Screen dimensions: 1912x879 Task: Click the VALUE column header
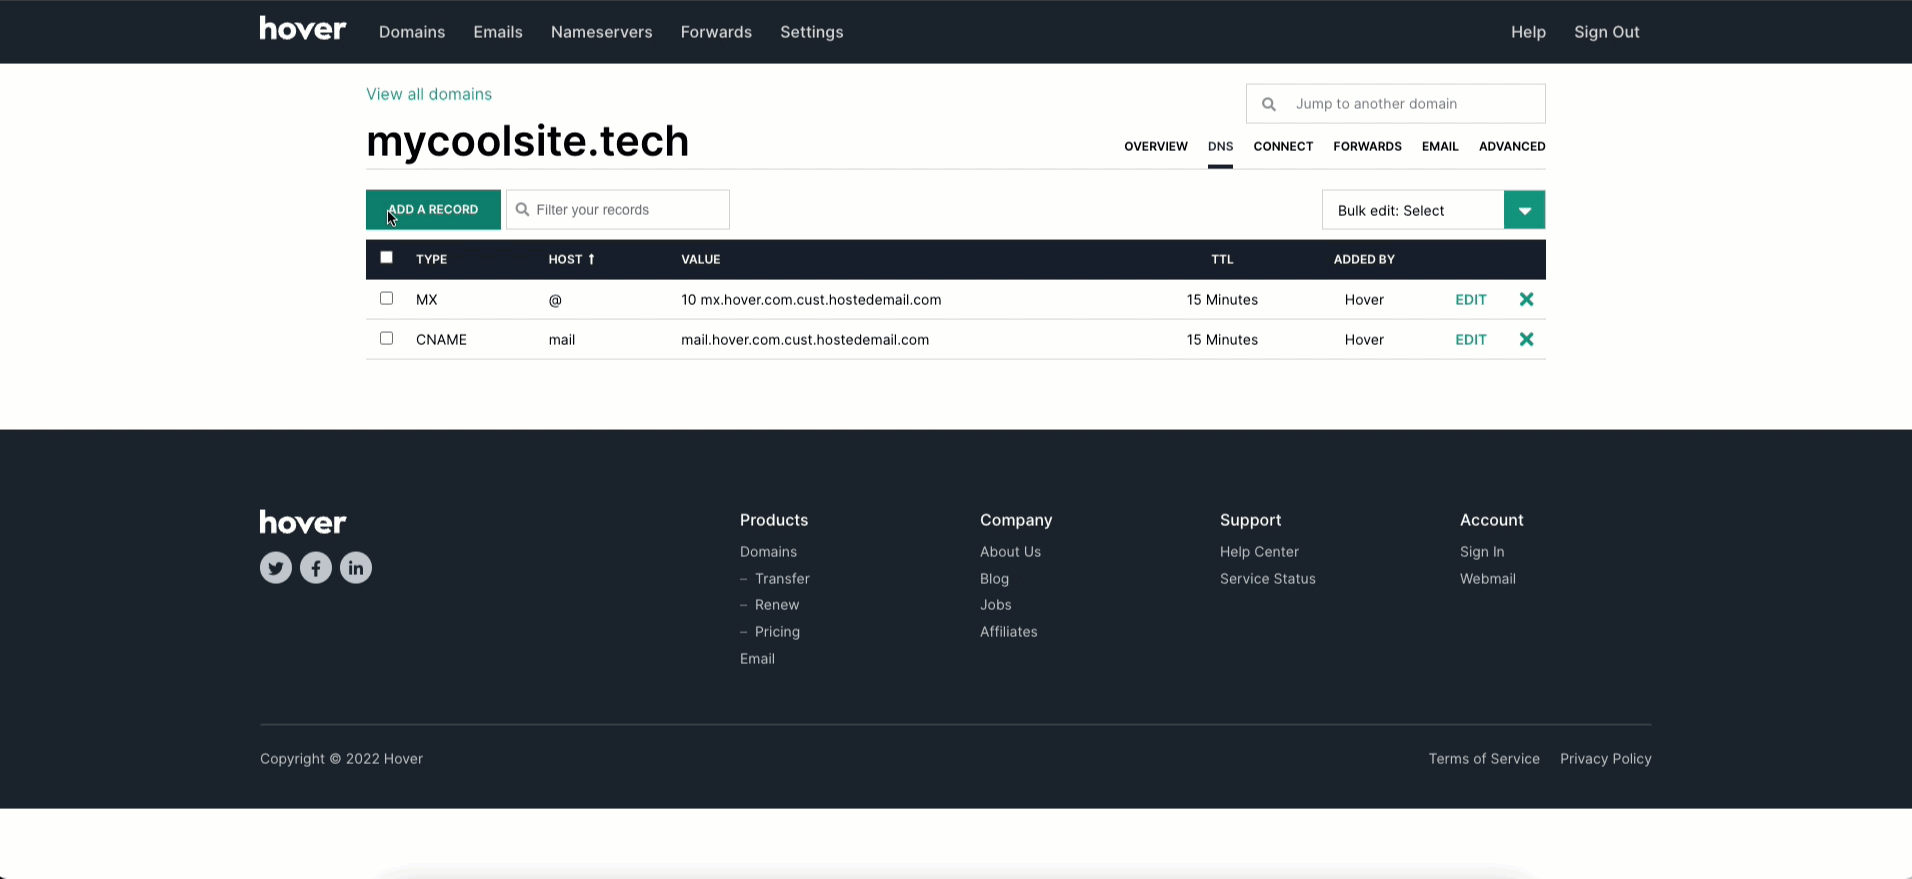(x=700, y=259)
